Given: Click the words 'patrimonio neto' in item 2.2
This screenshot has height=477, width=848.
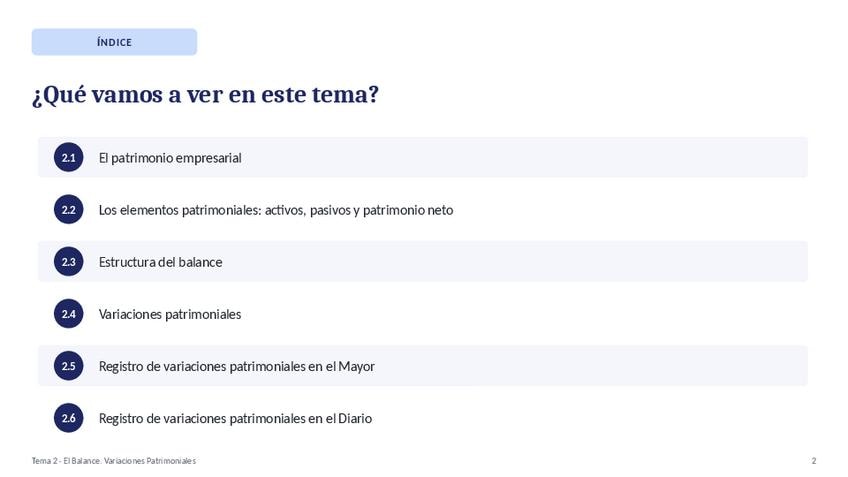Looking at the screenshot, I should pos(408,210).
